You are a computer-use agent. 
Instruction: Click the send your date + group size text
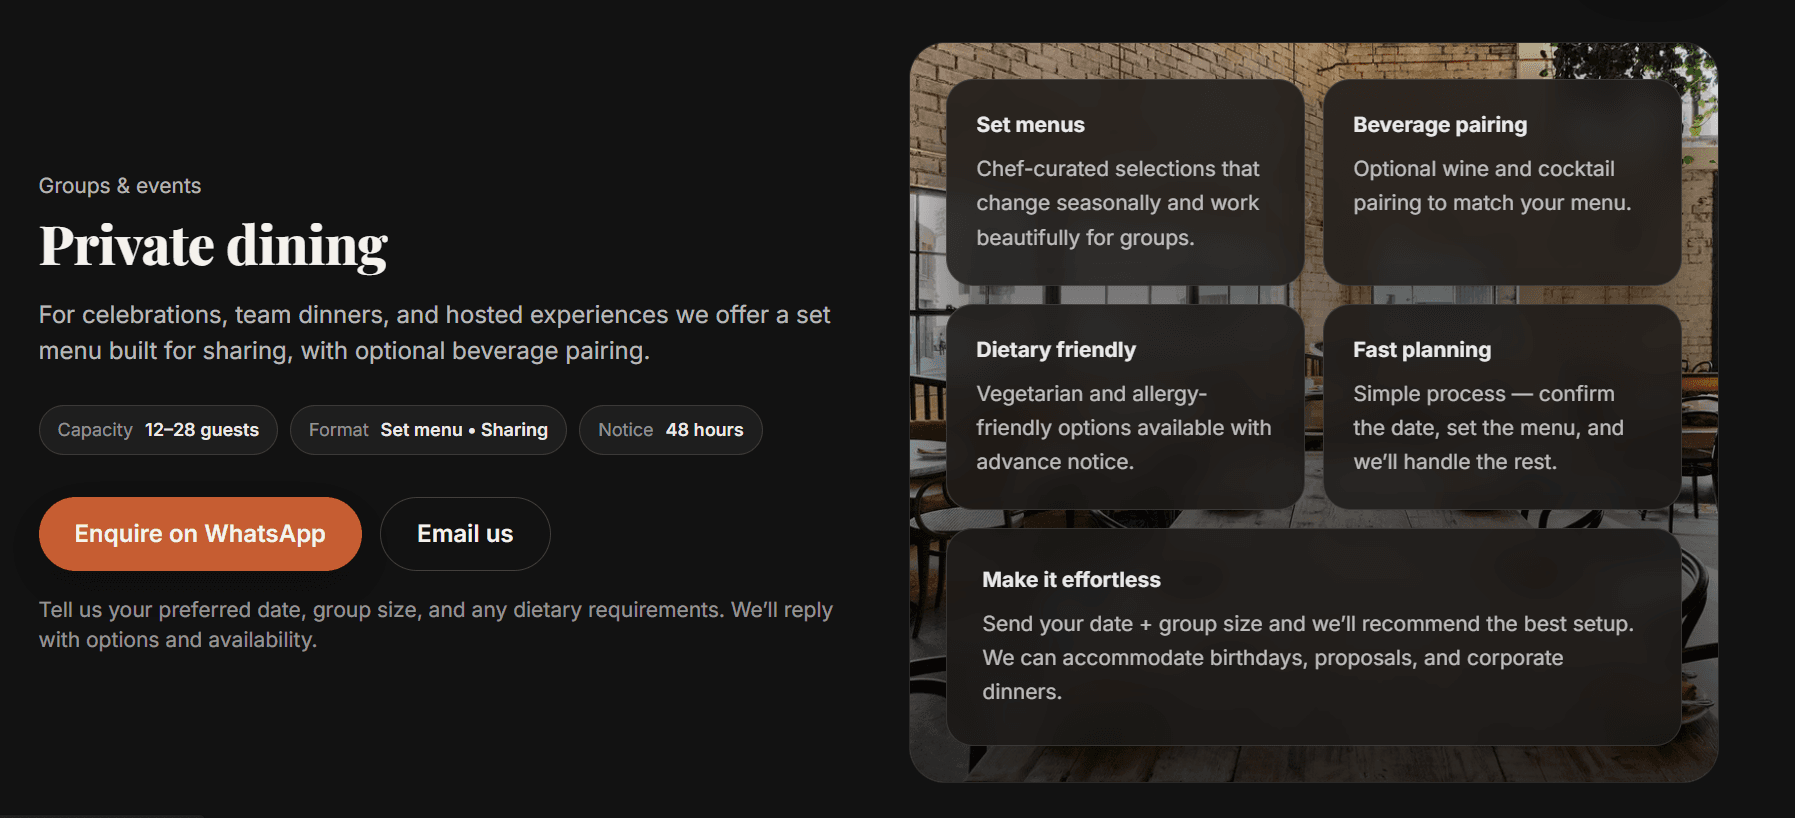(1307, 657)
